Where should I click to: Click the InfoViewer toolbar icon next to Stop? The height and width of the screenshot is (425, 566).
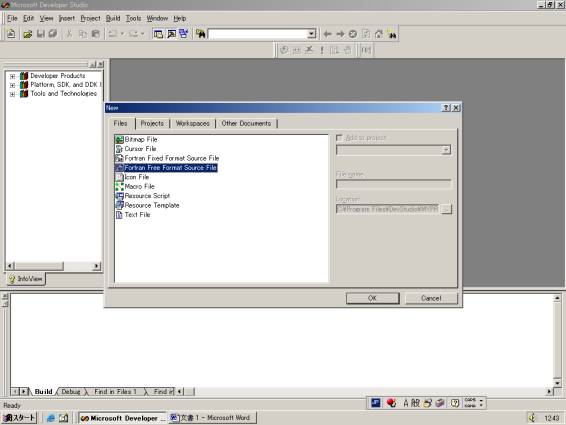[x=366, y=34]
